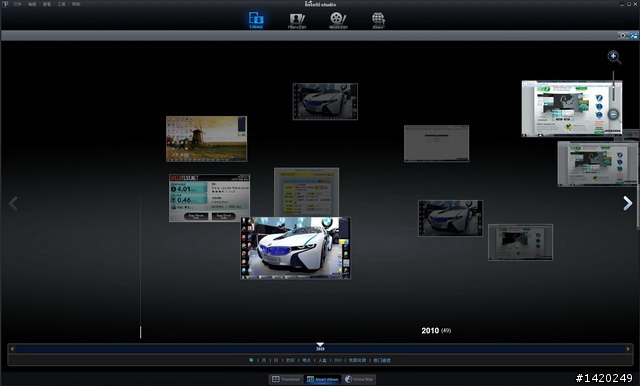This screenshot has width=640, height=386.
Task: Select the bright webpage screenshot thumbnail at top right
Action: pyautogui.click(x=572, y=109)
